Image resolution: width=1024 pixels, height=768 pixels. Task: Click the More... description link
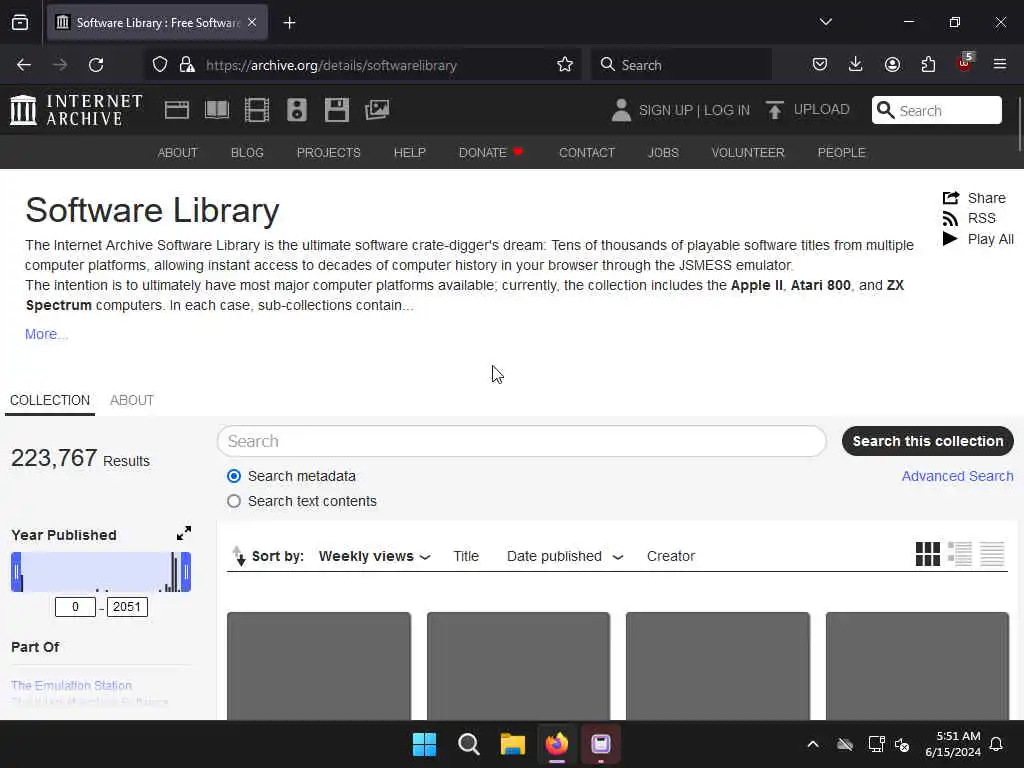46,334
